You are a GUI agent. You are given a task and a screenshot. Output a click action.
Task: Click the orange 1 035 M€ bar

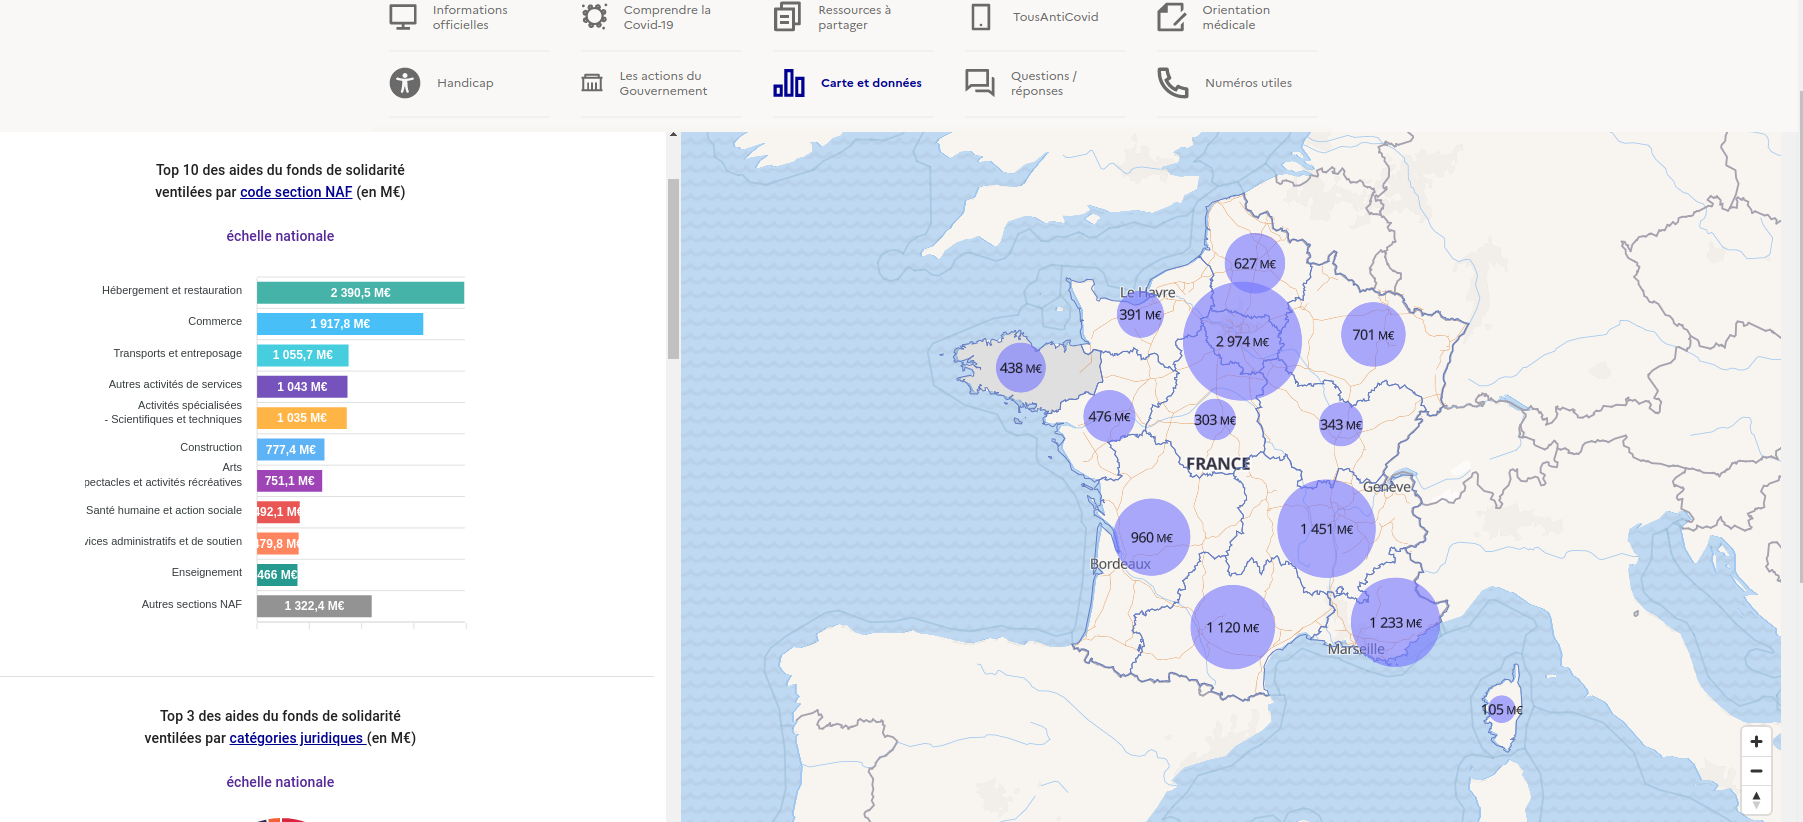pos(302,418)
